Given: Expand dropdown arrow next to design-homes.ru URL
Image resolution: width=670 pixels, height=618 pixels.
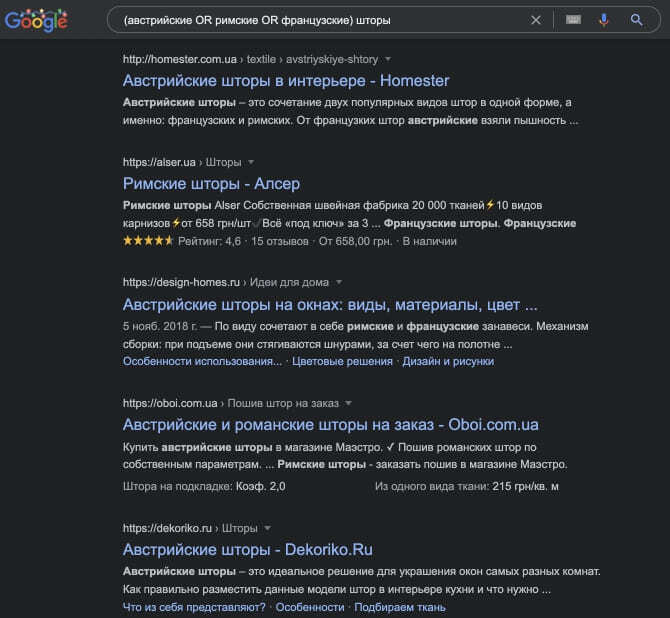Looking at the screenshot, I should coord(339,282).
